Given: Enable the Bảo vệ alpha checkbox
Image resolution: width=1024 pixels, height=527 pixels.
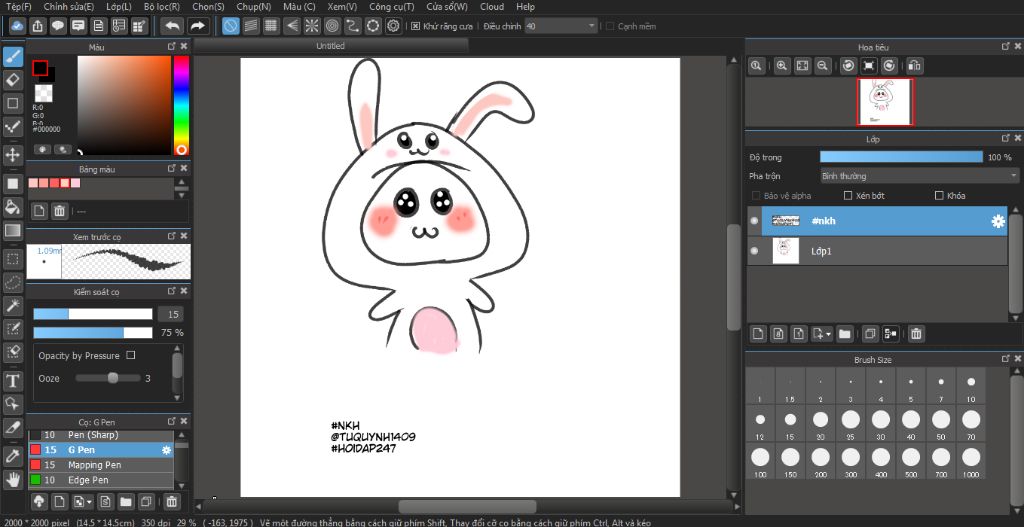Looking at the screenshot, I should pos(756,195).
